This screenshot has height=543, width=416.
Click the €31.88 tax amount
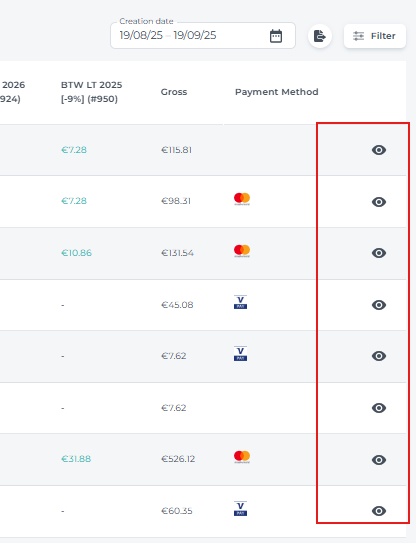coord(76,459)
